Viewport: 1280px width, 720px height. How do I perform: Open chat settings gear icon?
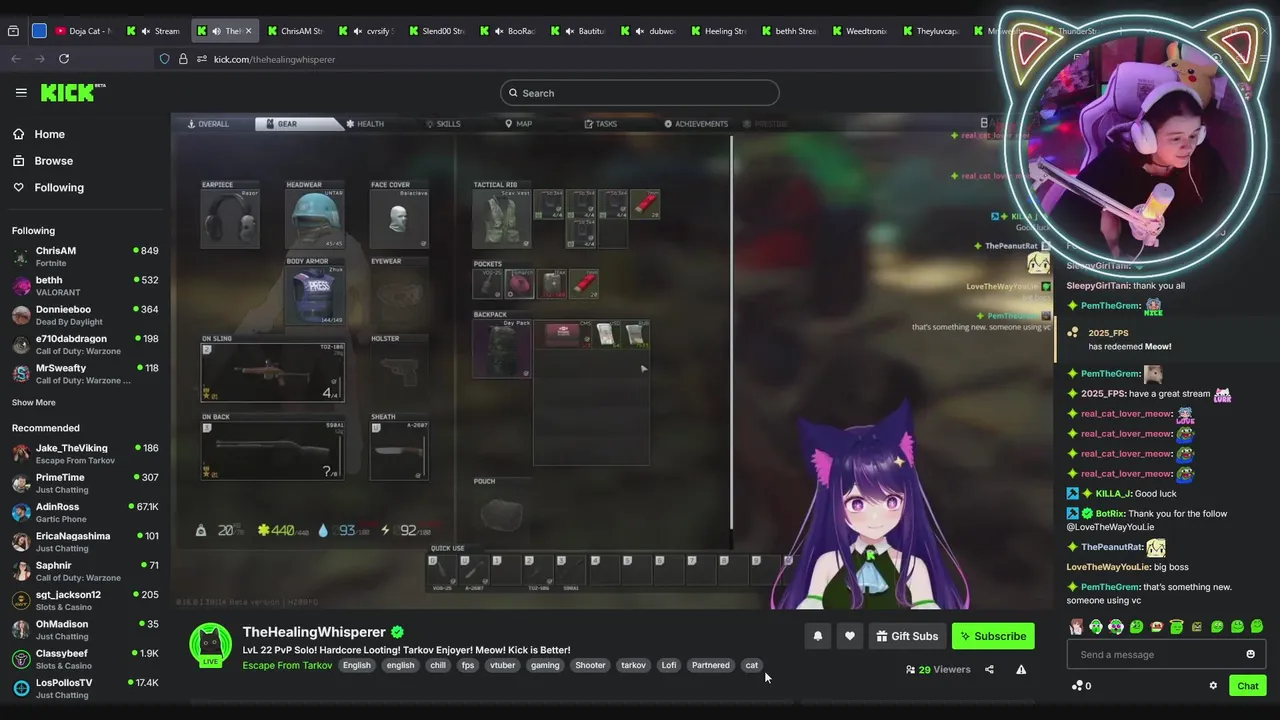(x=1213, y=686)
